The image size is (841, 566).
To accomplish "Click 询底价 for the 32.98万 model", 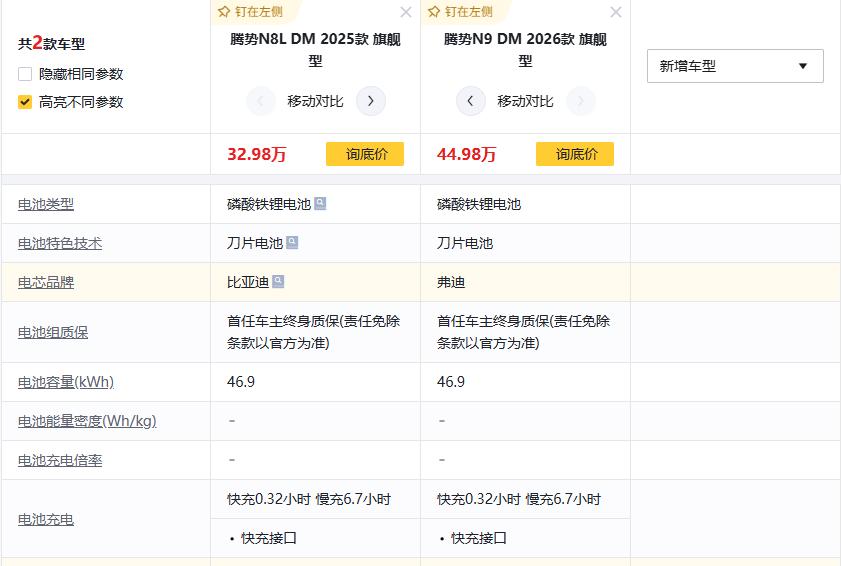I will (x=365, y=154).
